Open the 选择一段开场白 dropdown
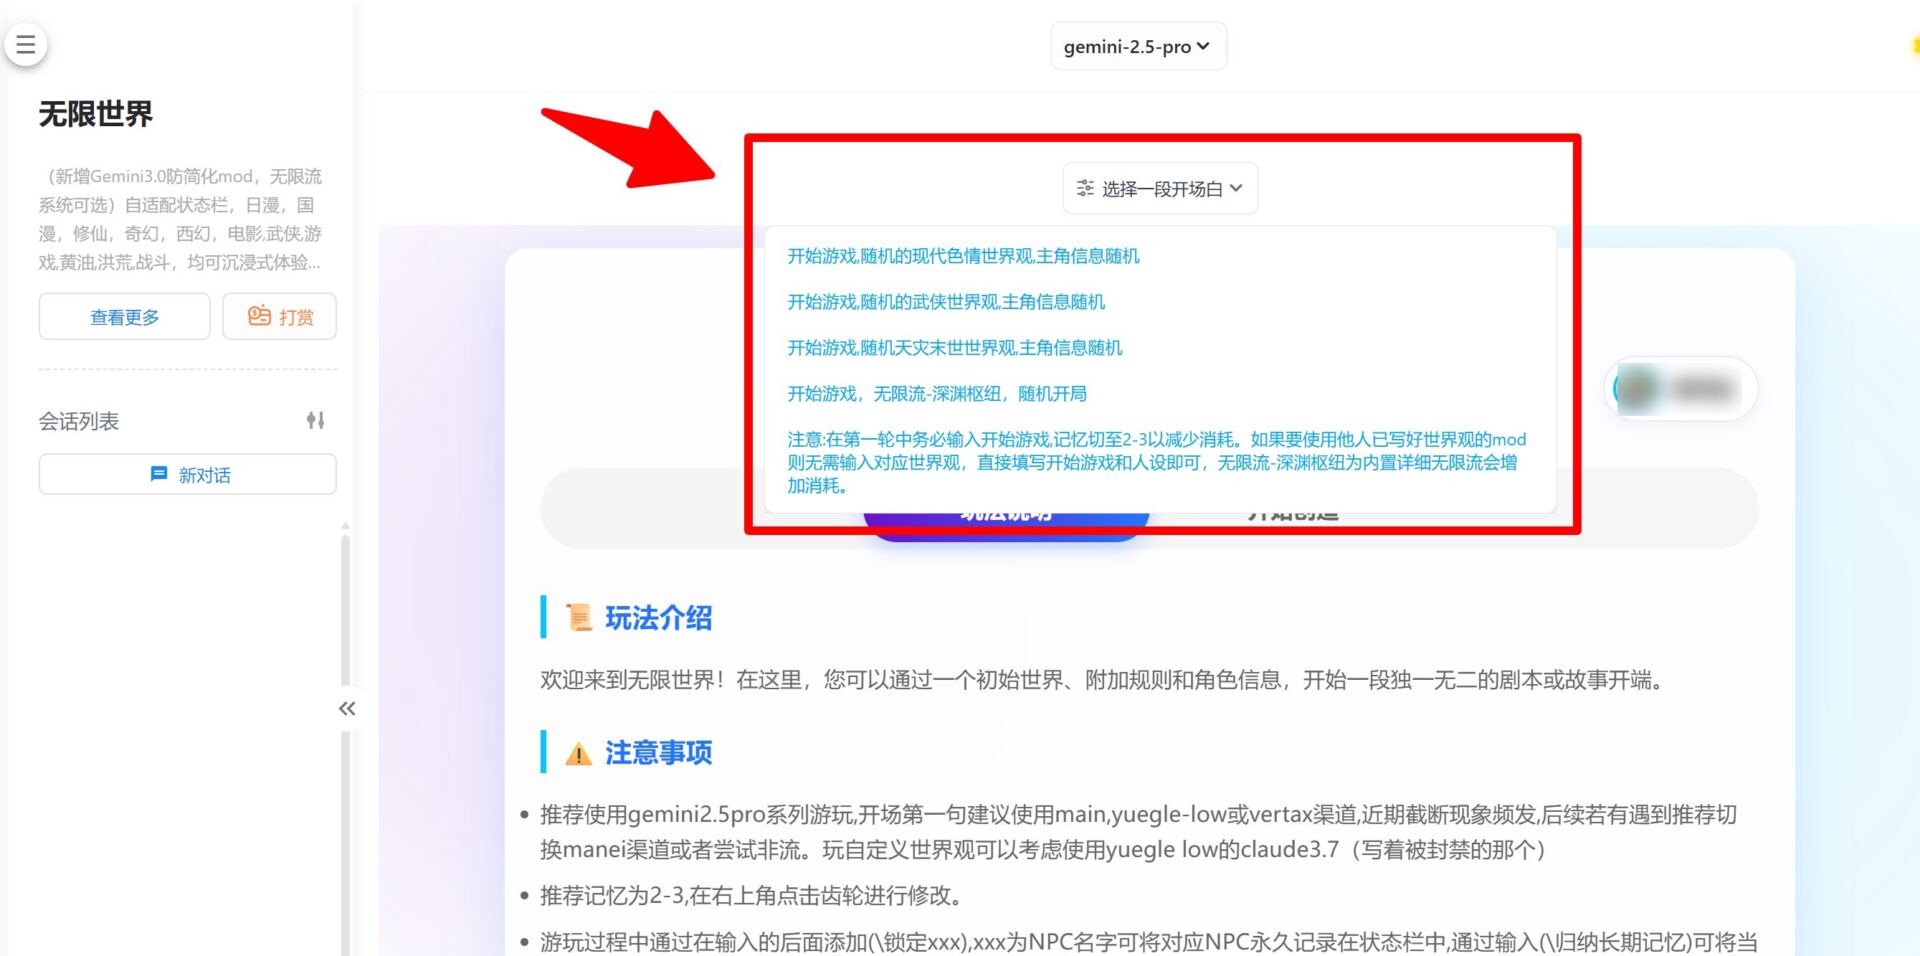Screen dimensions: 1920x956 [1160, 187]
